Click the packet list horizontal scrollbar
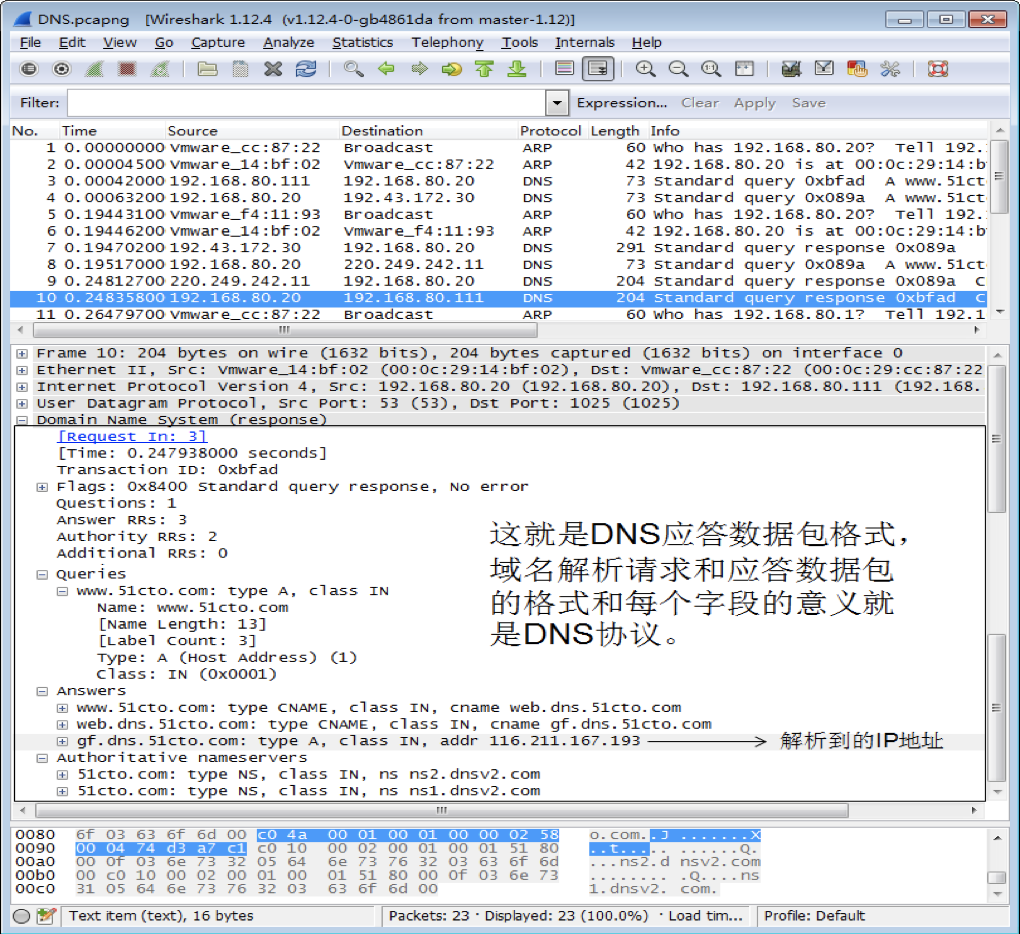Image resolution: width=1020 pixels, height=934 pixels. coord(284,329)
